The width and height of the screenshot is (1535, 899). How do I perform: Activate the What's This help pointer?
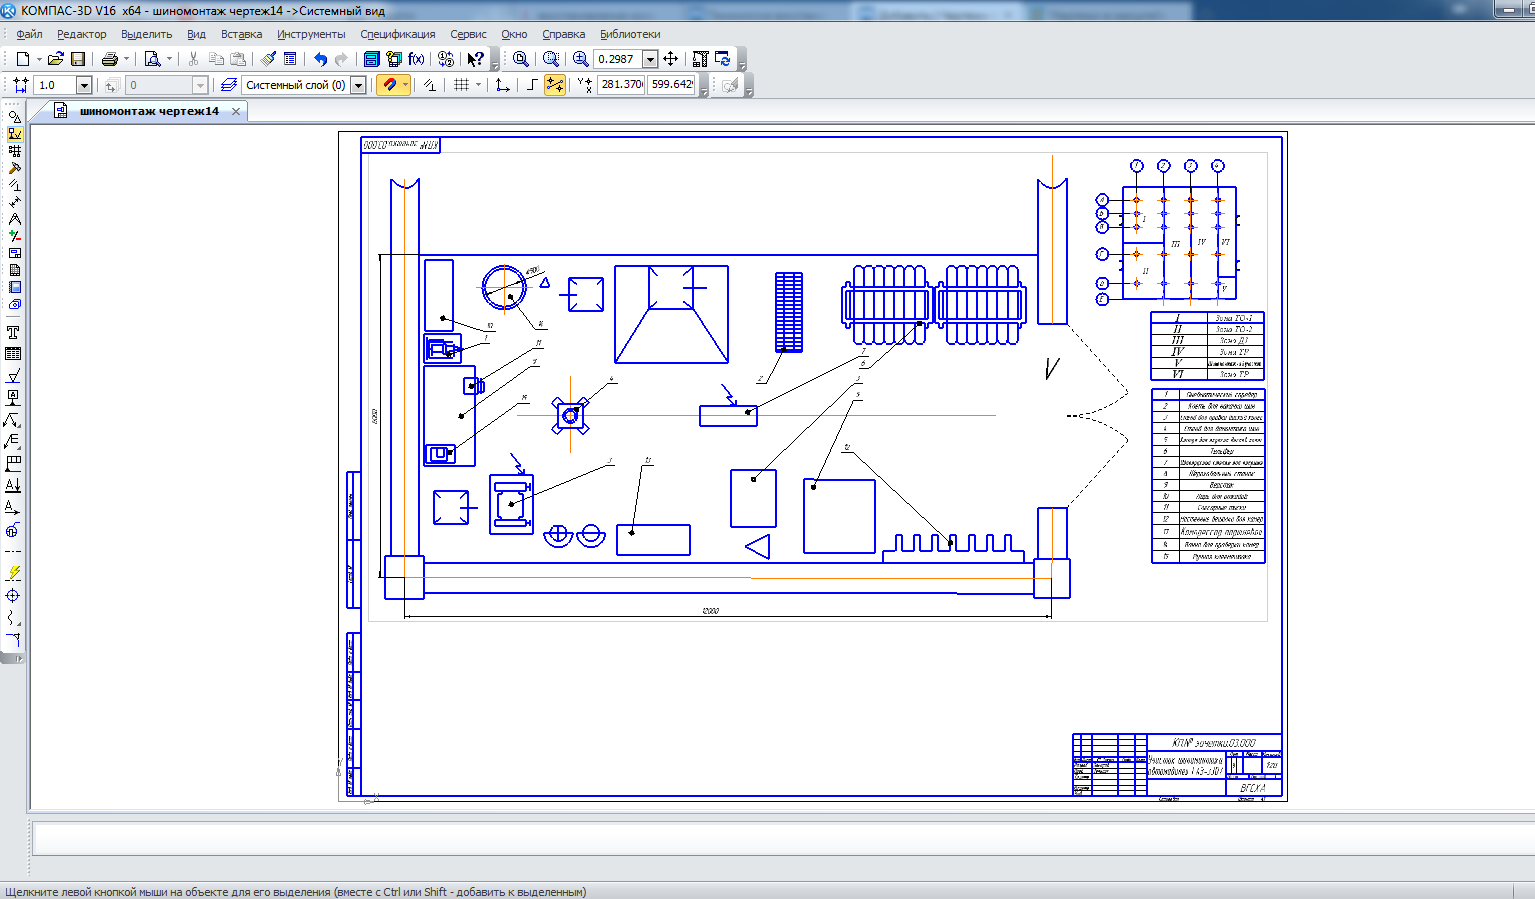pyautogui.click(x=476, y=59)
